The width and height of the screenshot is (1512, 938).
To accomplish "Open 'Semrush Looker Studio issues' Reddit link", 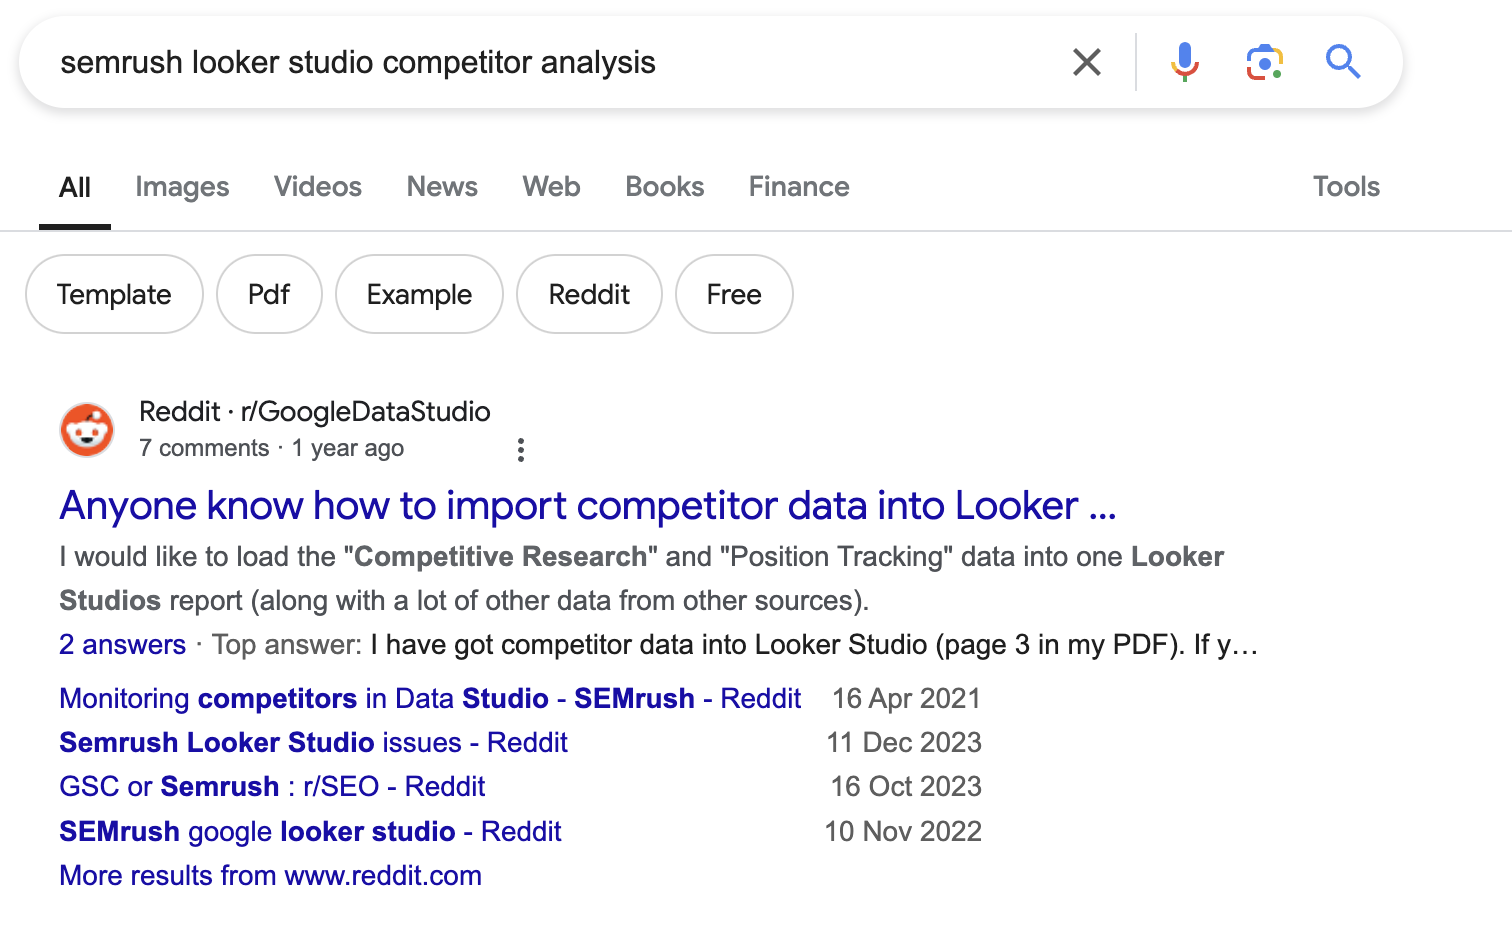I will 313,743.
